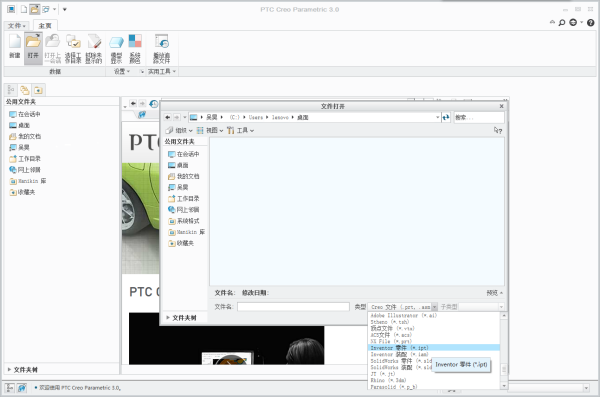Click scroll-down arrow of file type list
Viewport: 600px width, 397px height.
pyautogui.click(x=504, y=386)
